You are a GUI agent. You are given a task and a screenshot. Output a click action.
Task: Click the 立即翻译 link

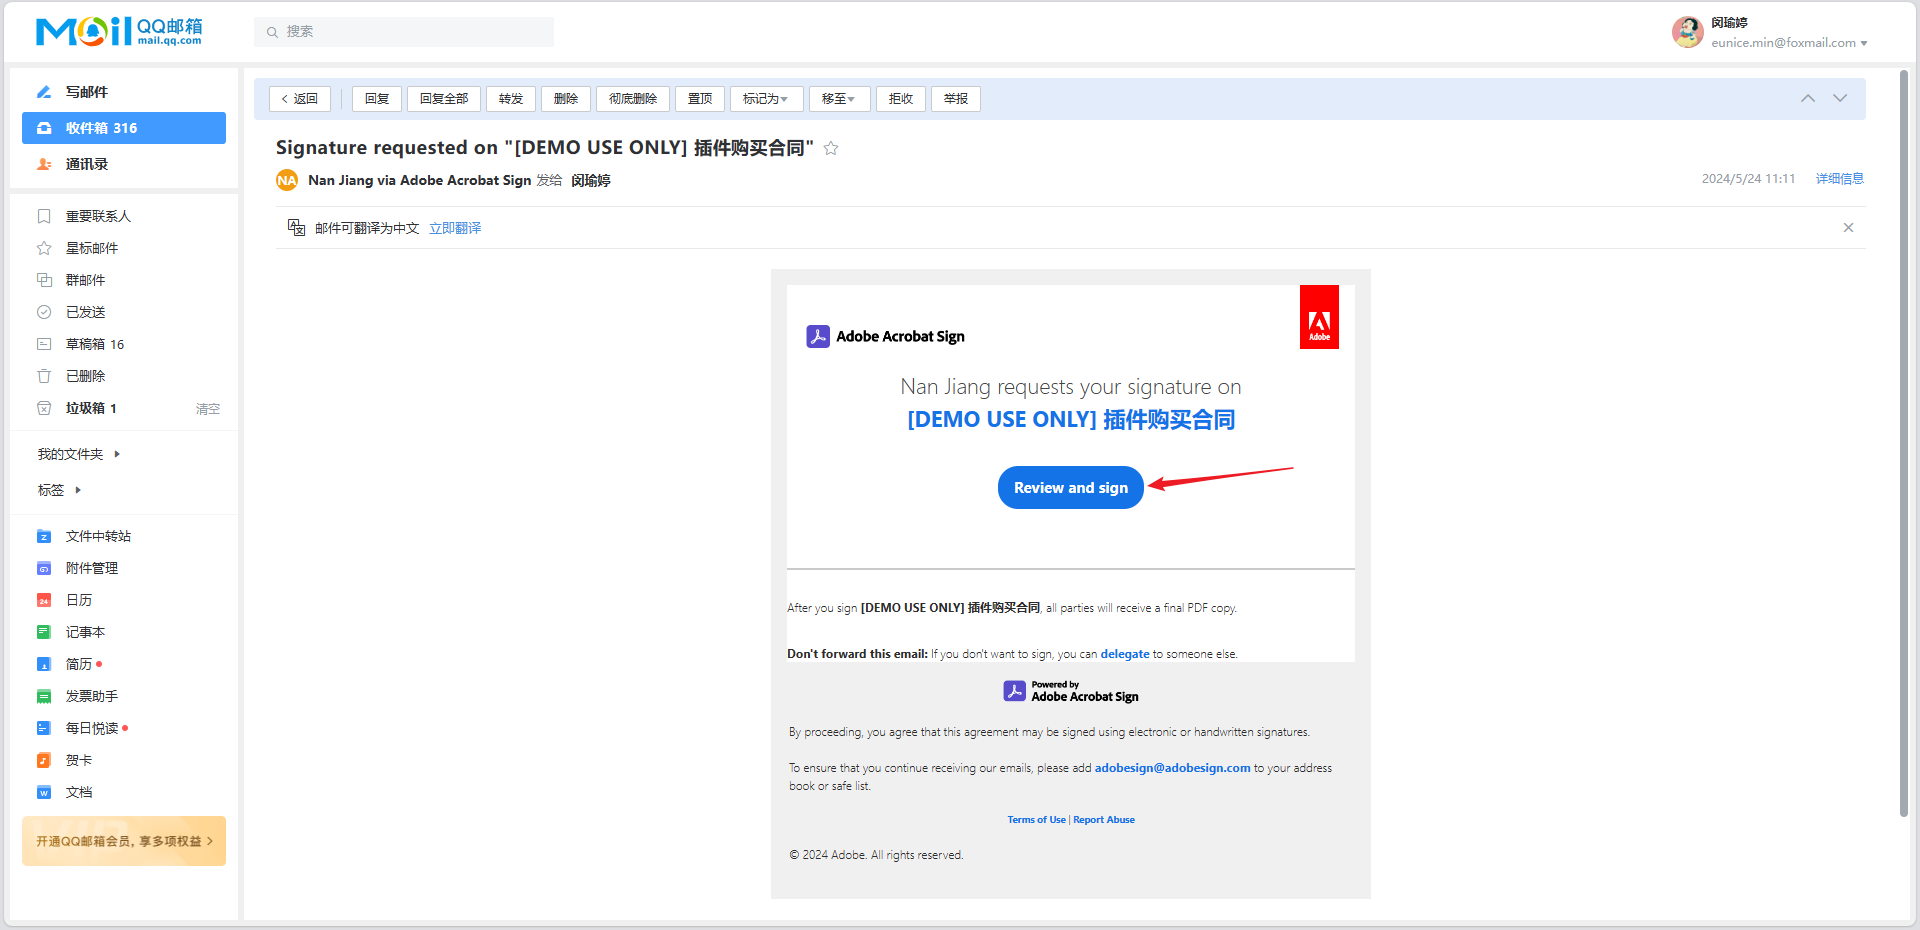pyautogui.click(x=455, y=228)
